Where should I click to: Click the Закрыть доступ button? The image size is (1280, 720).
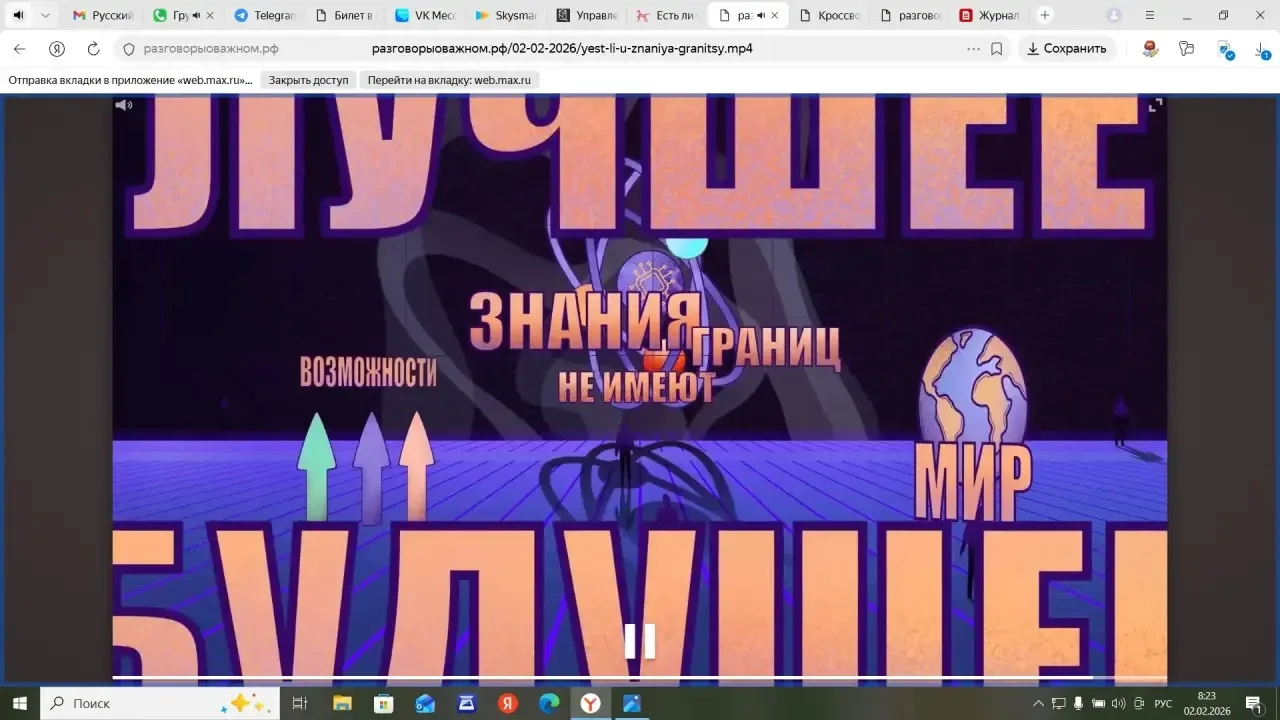tap(308, 80)
